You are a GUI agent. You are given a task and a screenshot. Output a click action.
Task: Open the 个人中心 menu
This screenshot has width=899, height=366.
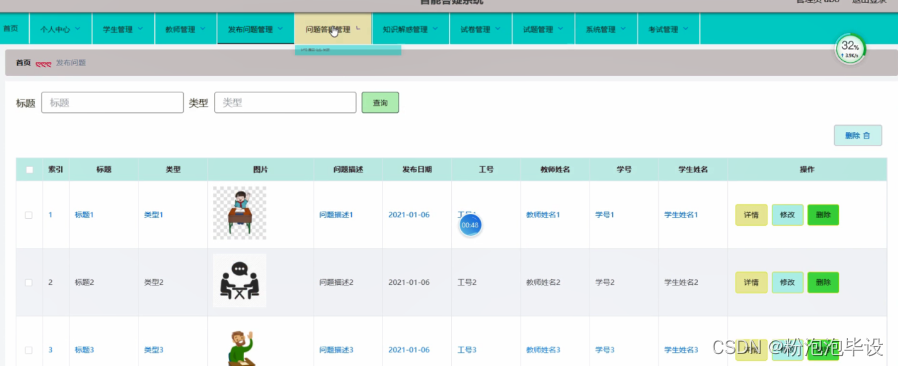[x=60, y=29]
